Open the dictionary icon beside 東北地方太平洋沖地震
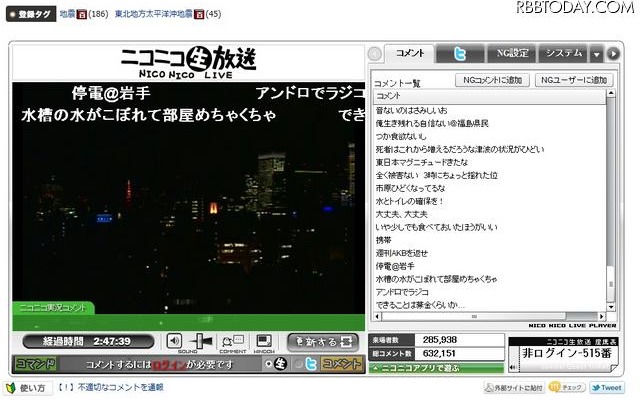Viewport: 640px width, 400px height. [199, 14]
